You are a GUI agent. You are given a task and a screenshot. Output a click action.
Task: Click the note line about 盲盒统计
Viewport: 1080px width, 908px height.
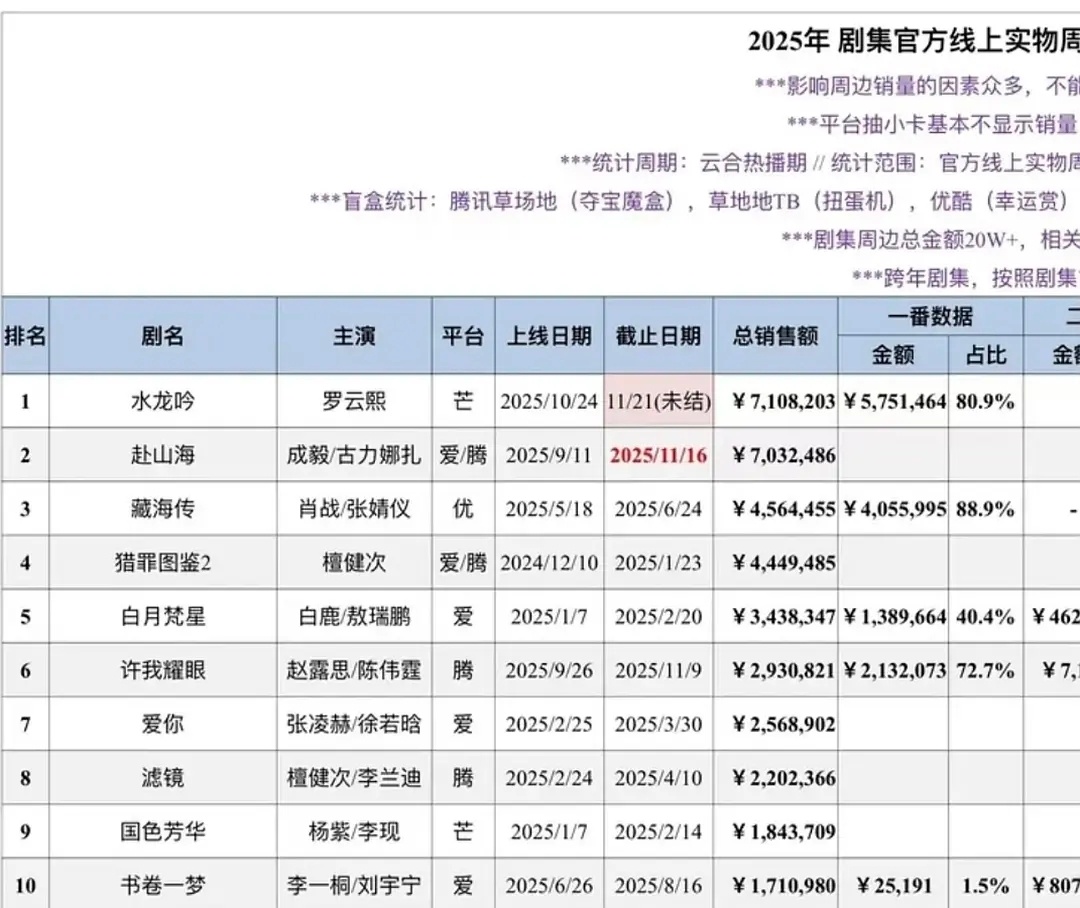point(694,201)
